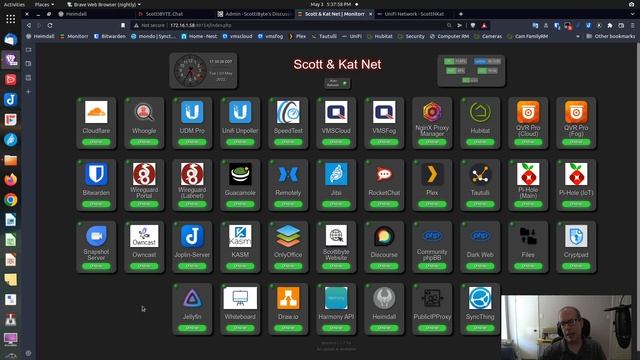Open the Files tile icon
640x360 pixels.
pos(528,236)
